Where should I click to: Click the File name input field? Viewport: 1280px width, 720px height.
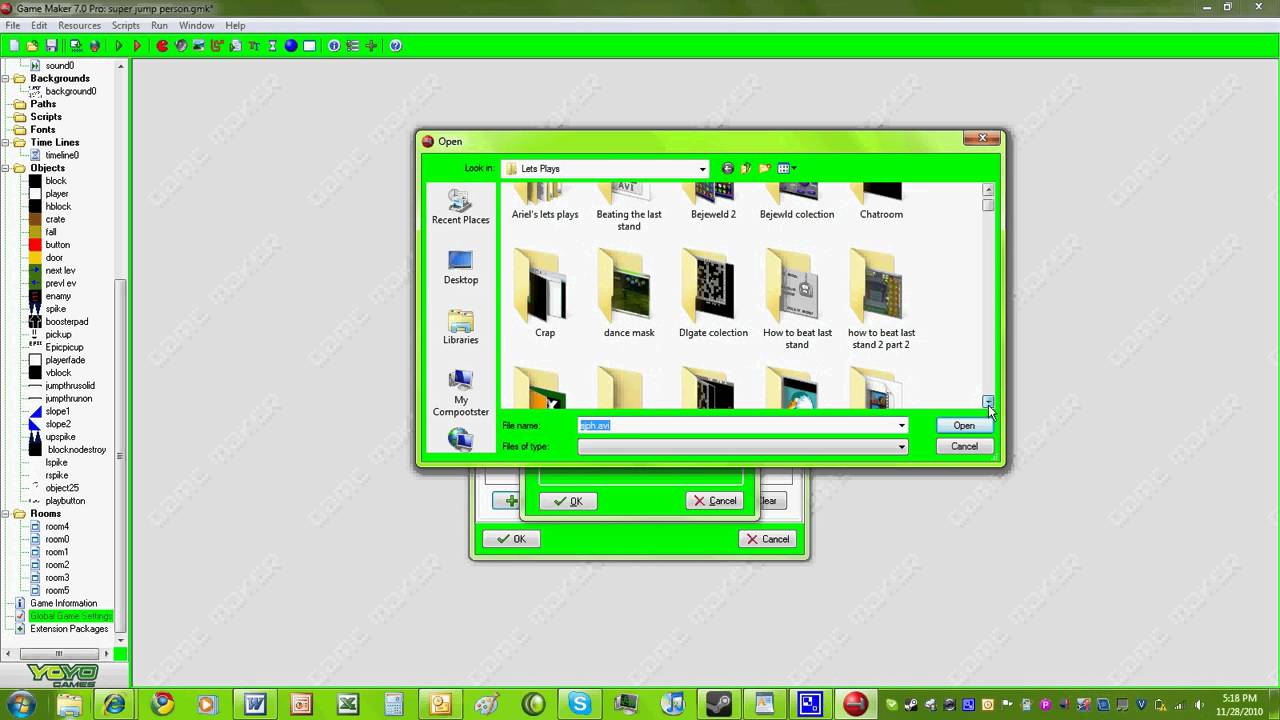[736, 426]
